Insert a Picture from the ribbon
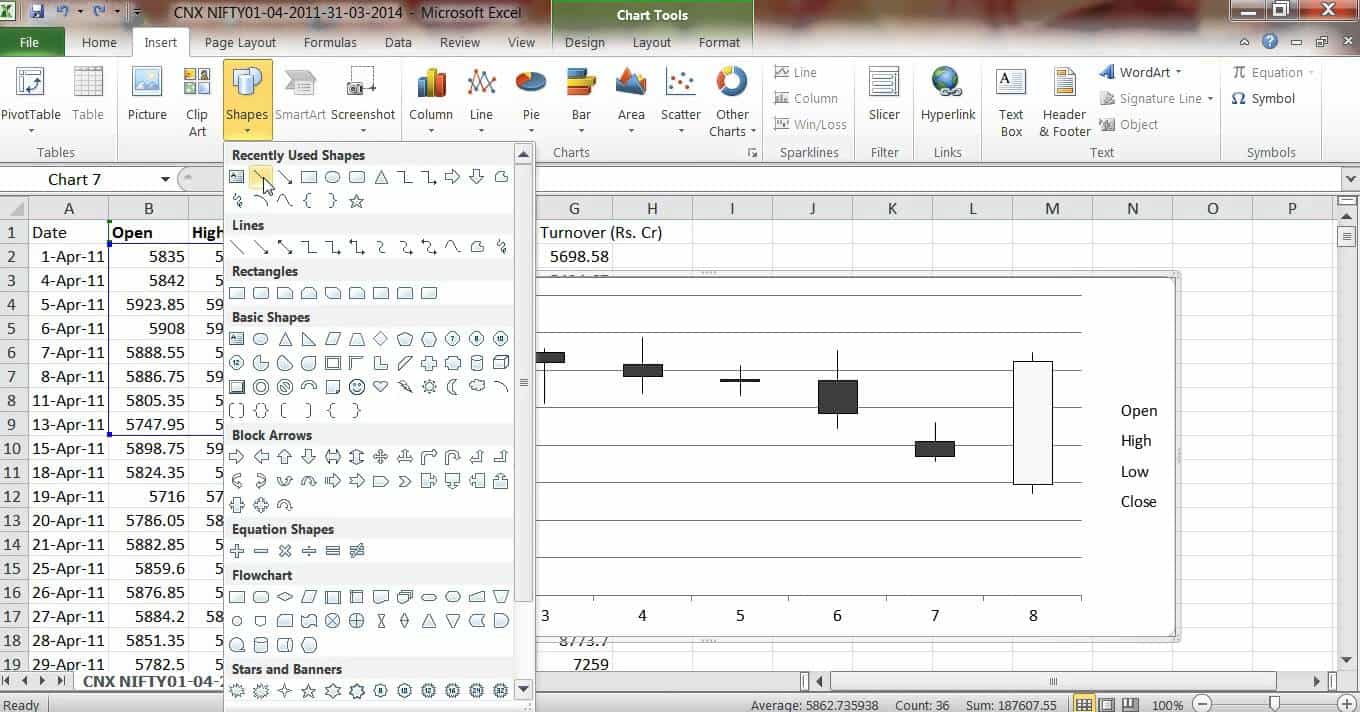The height and width of the screenshot is (712, 1360). tap(147, 96)
